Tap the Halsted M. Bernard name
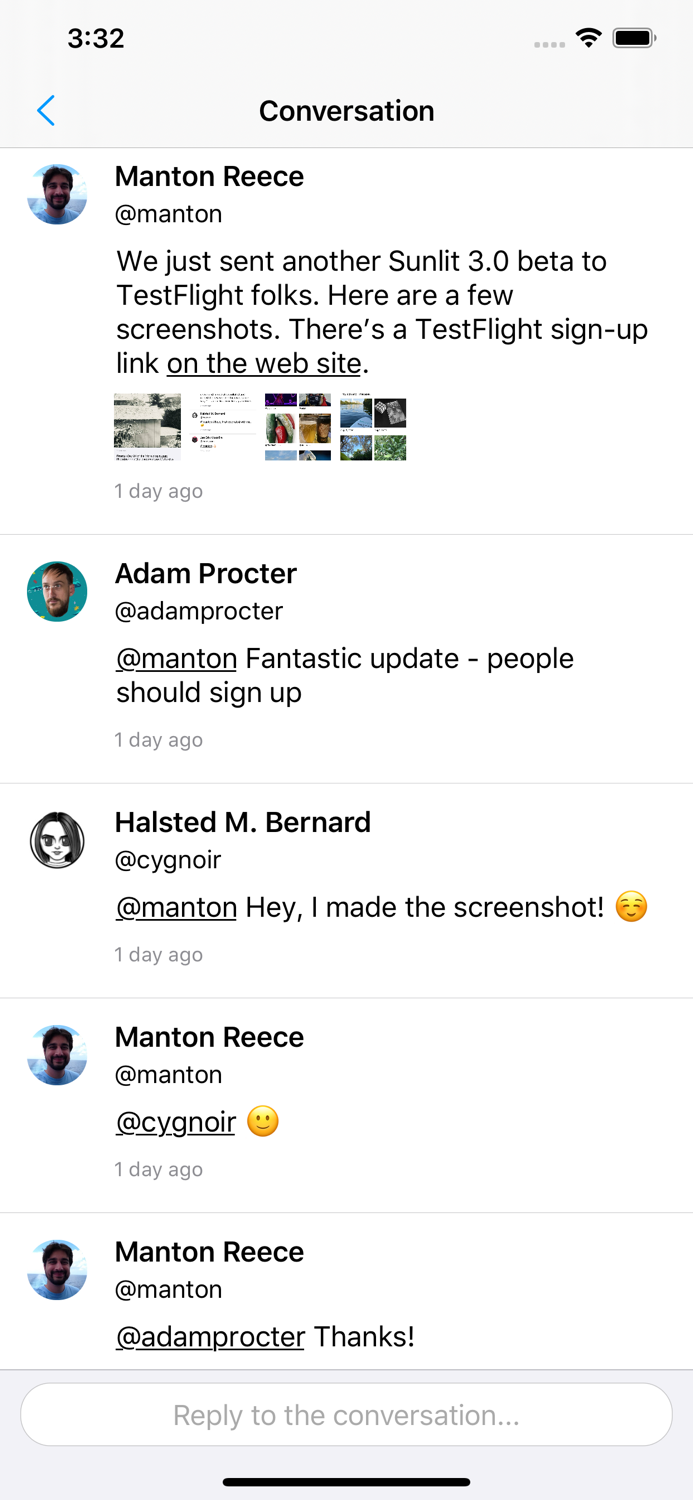The height and width of the screenshot is (1500, 693). click(x=243, y=823)
